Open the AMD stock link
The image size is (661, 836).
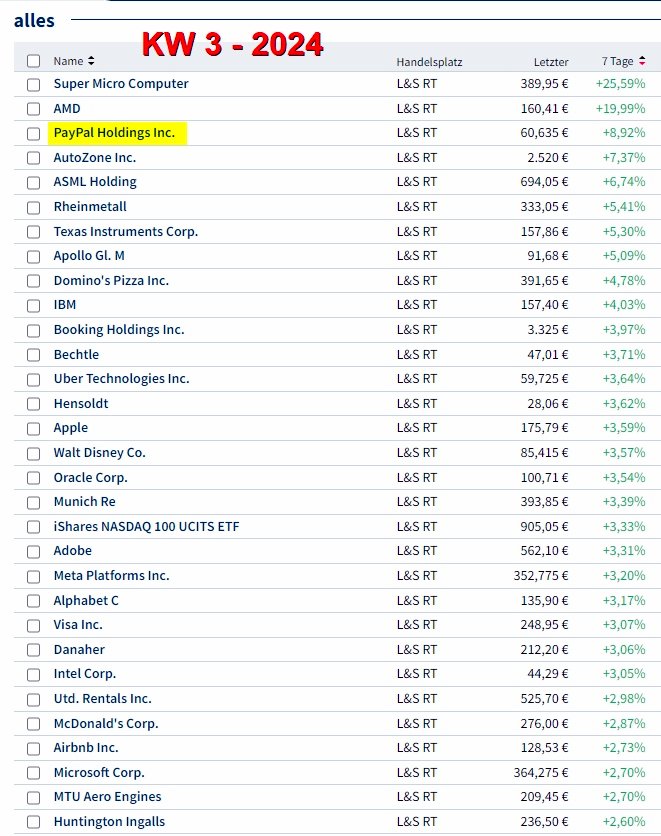67,108
